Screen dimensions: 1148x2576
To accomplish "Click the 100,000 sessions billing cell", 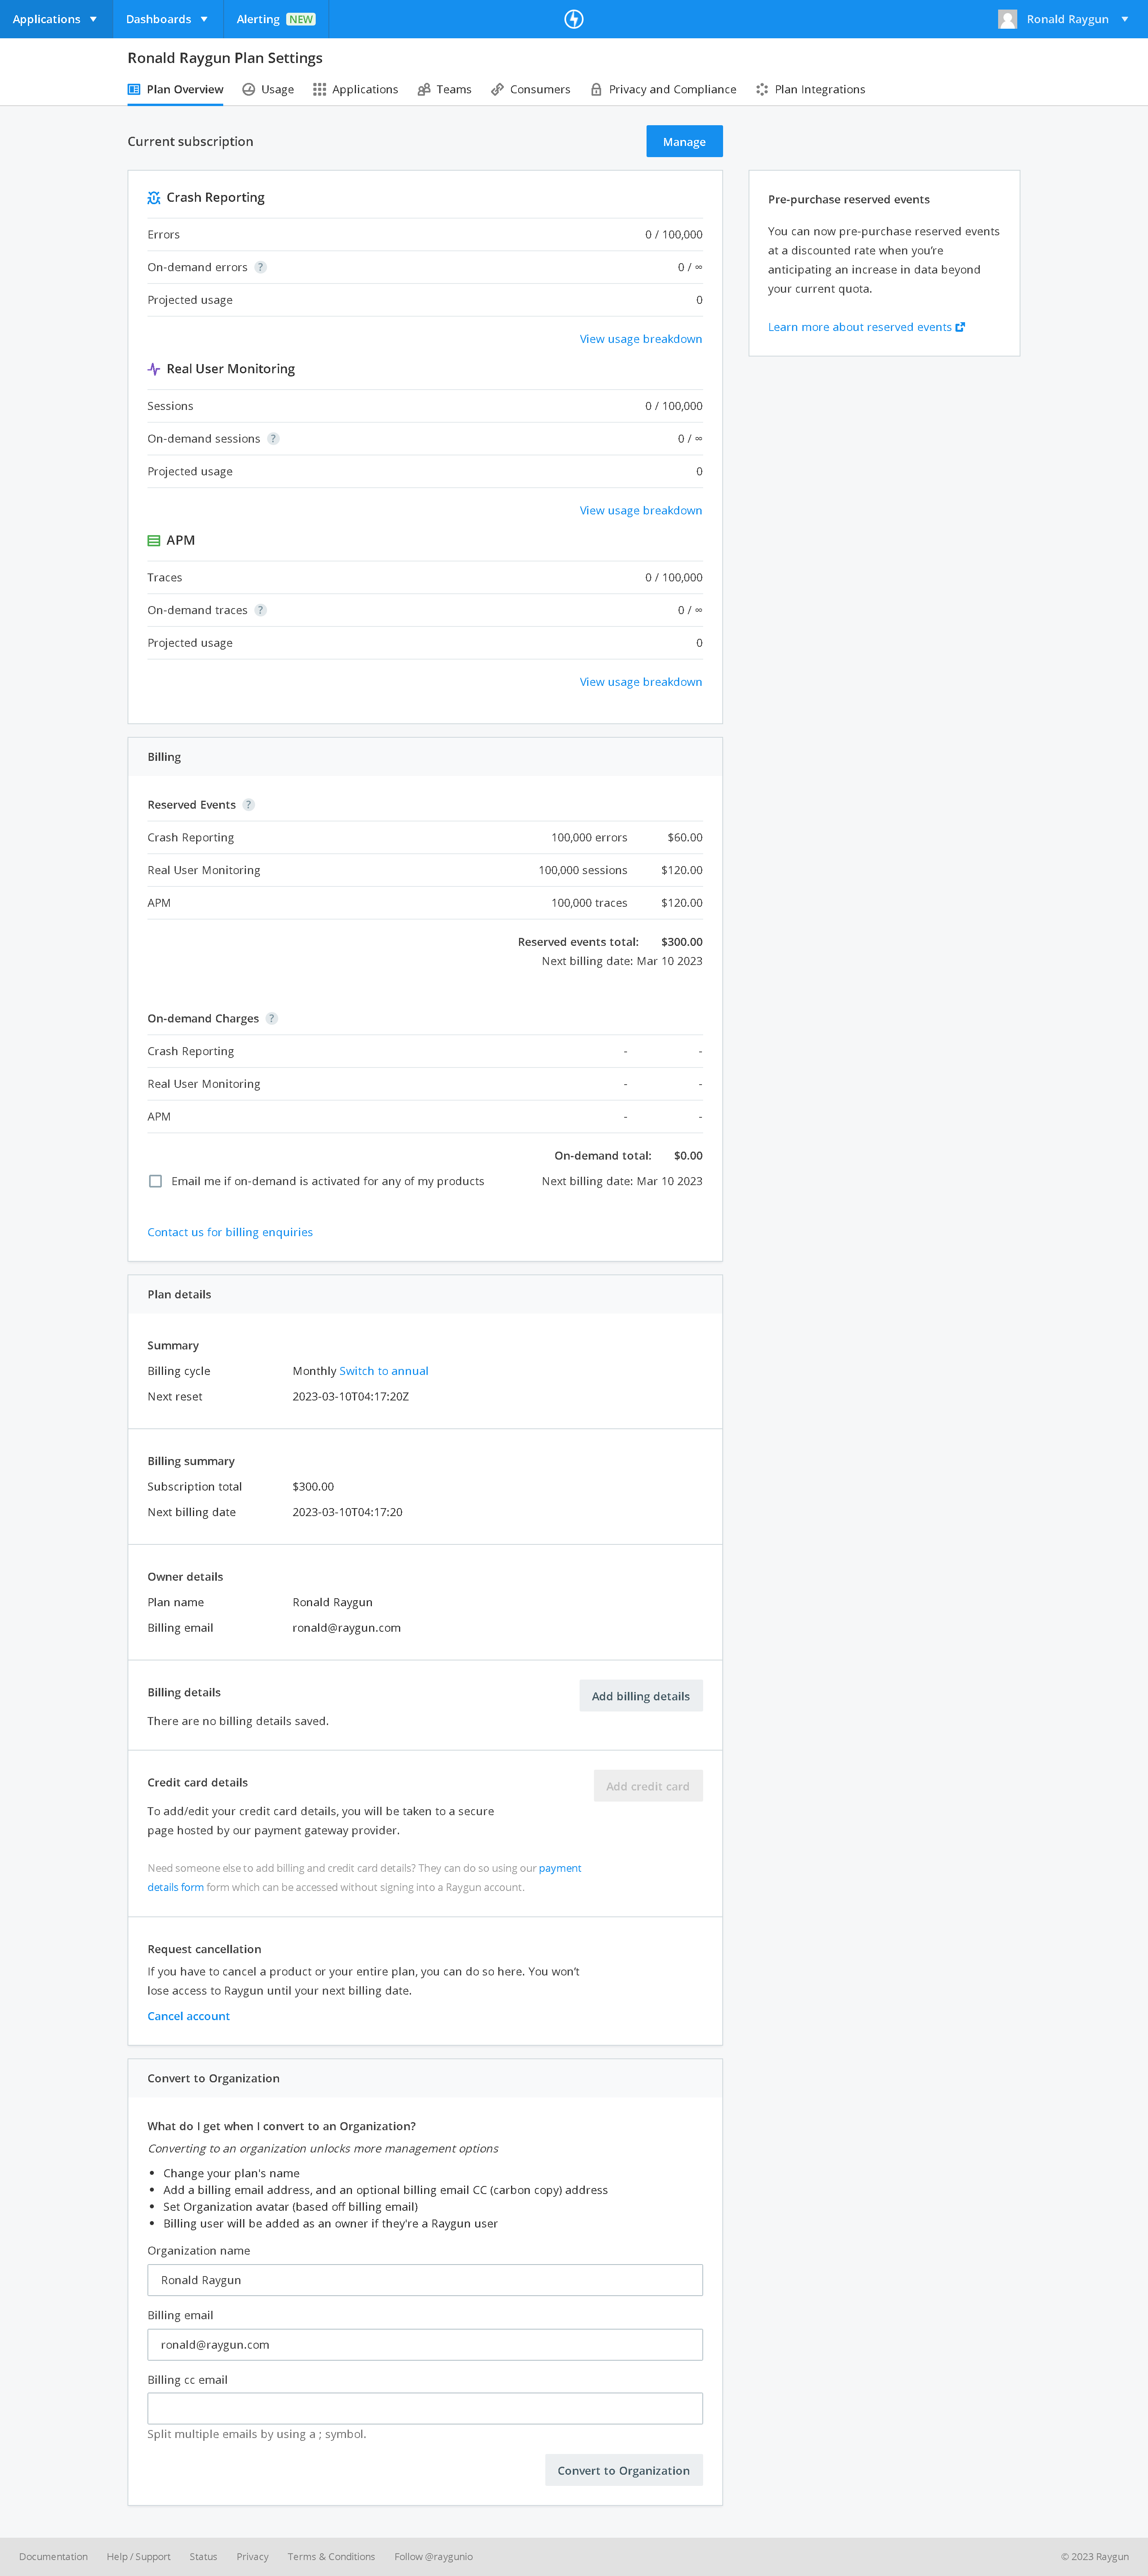I will pos(583,871).
